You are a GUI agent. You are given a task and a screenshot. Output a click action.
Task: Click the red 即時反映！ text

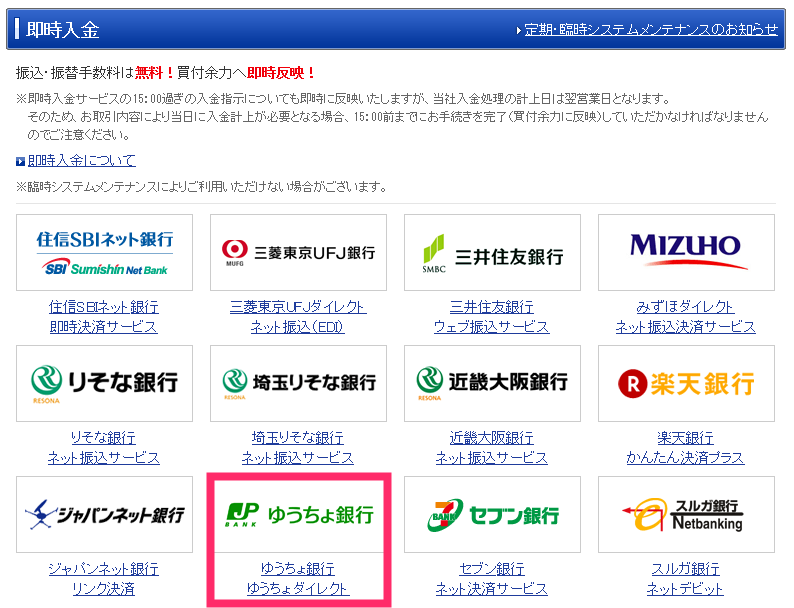(282, 73)
